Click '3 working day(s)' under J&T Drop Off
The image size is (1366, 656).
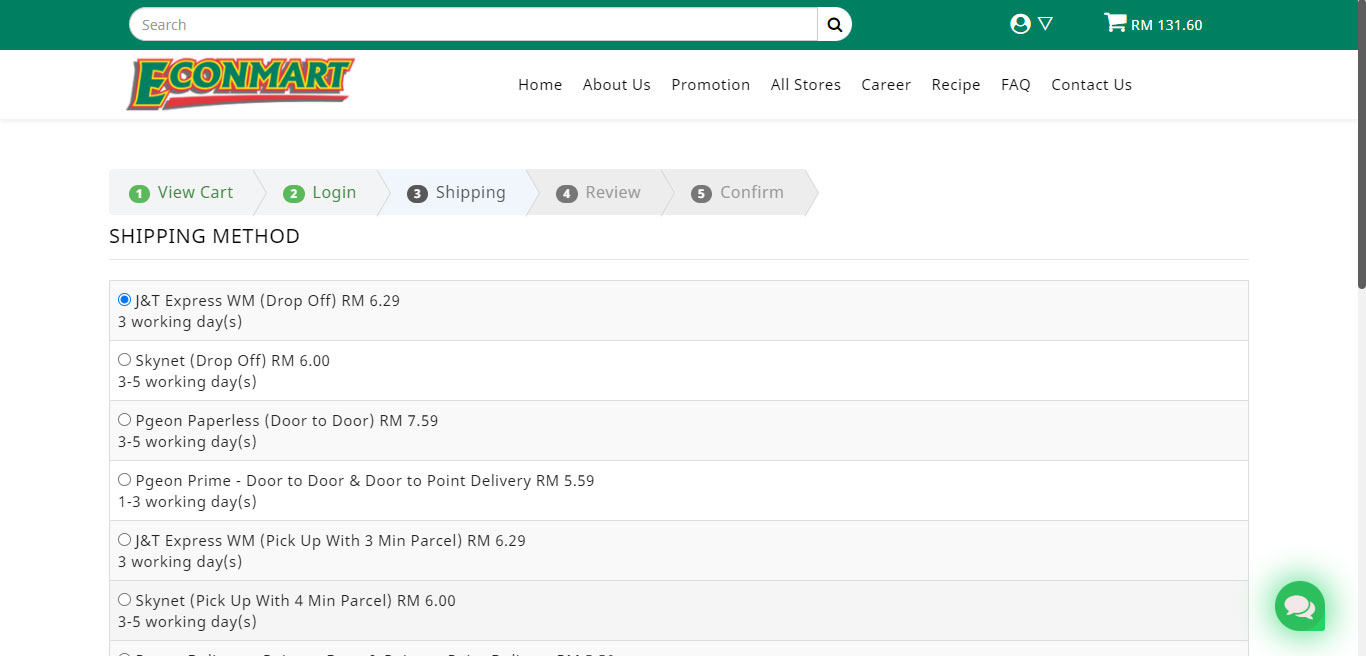point(180,322)
